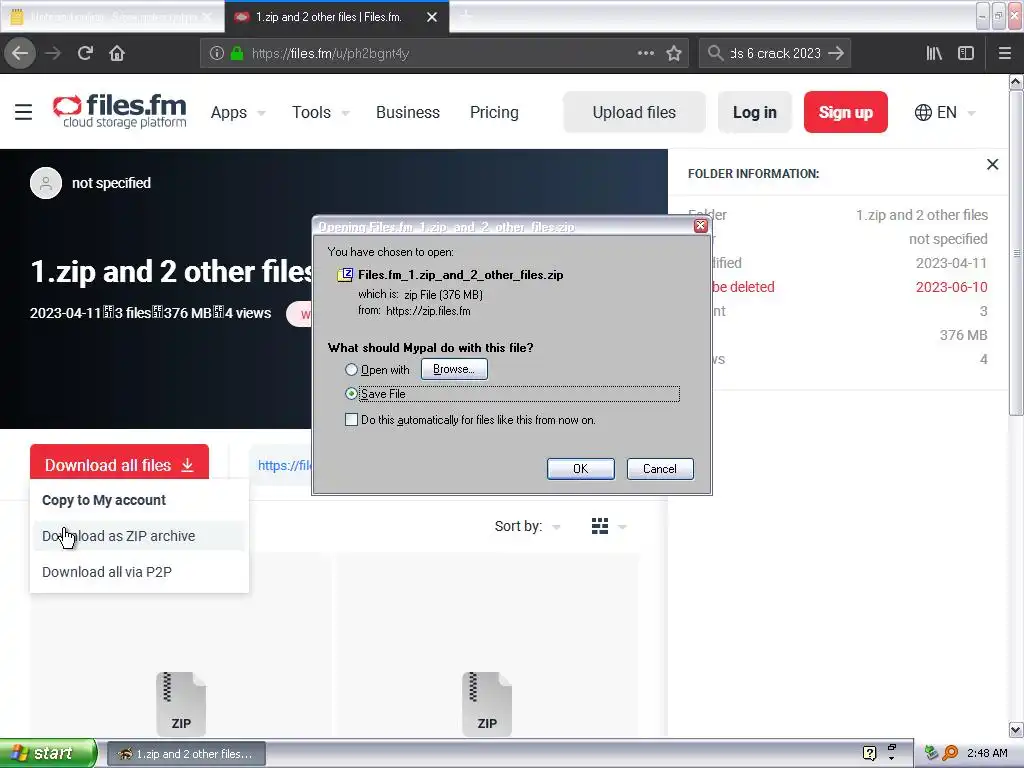The image size is (1024, 768).
Task: Open the site information icon in address bar
Action: (x=217, y=54)
